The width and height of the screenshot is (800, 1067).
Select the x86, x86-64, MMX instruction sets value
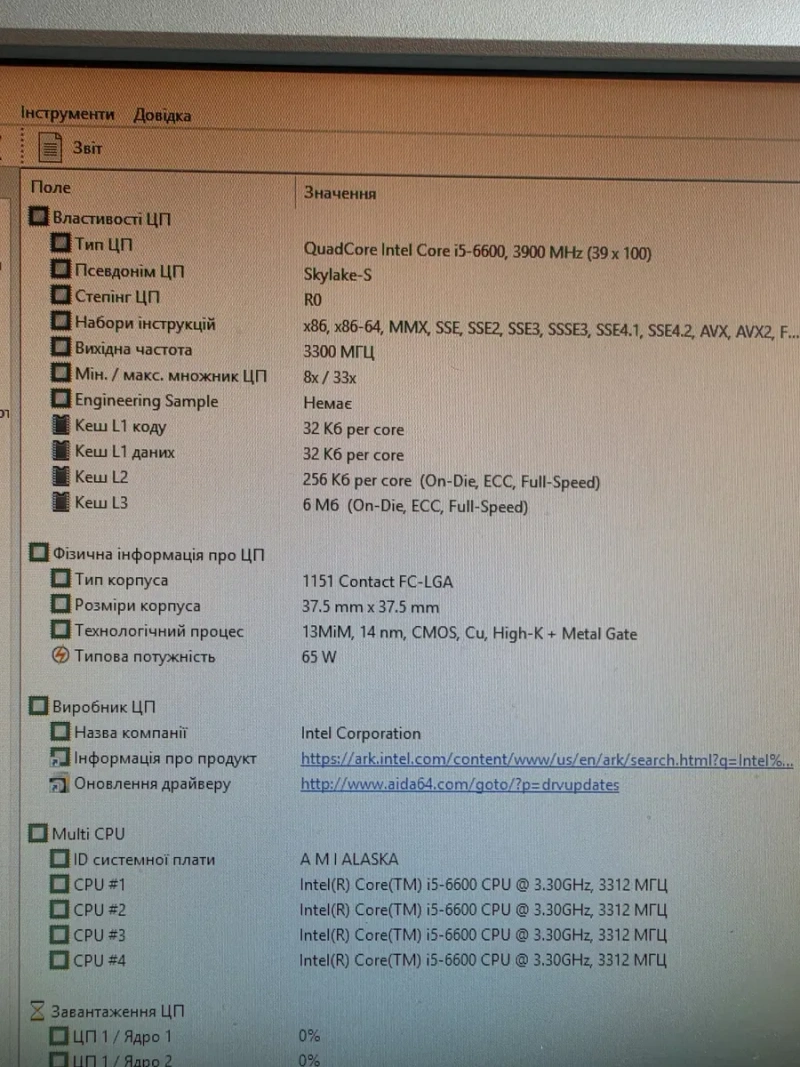(x=550, y=329)
